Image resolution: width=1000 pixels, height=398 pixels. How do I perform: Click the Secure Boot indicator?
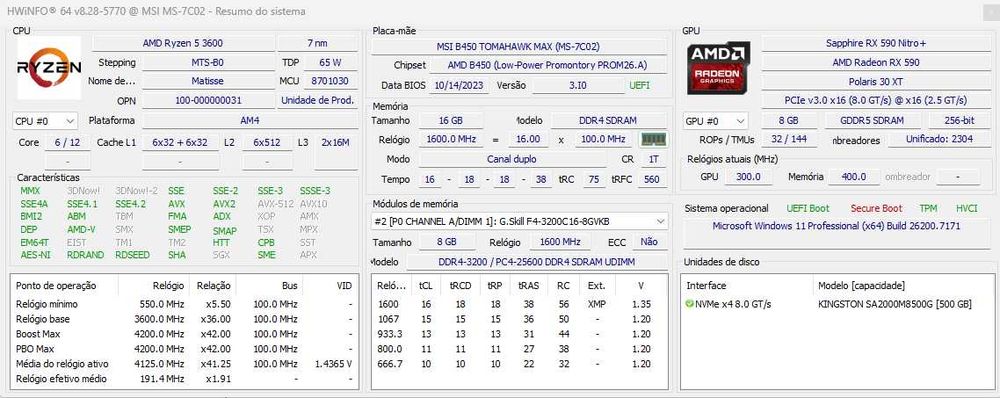click(x=876, y=209)
